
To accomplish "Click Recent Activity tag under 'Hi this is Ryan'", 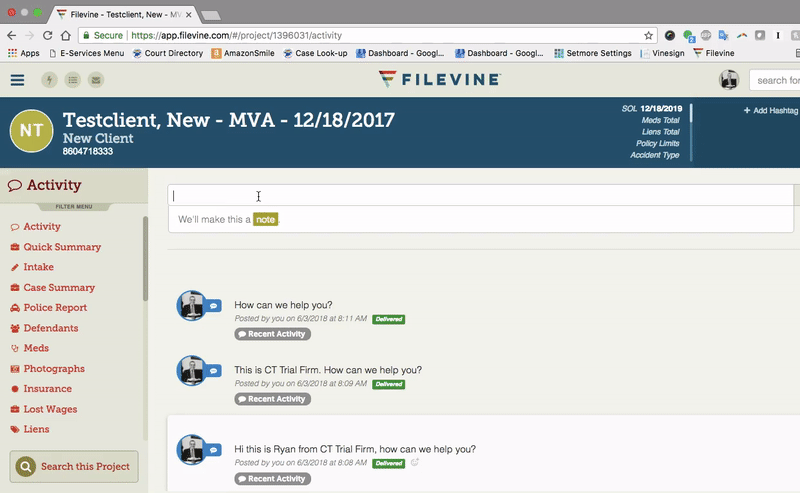I will point(272,479).
